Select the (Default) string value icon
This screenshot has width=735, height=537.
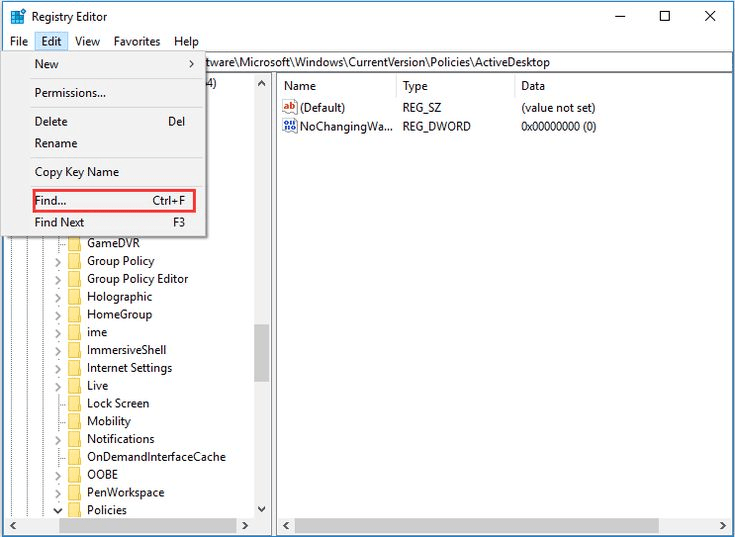(x=290, y=107)
